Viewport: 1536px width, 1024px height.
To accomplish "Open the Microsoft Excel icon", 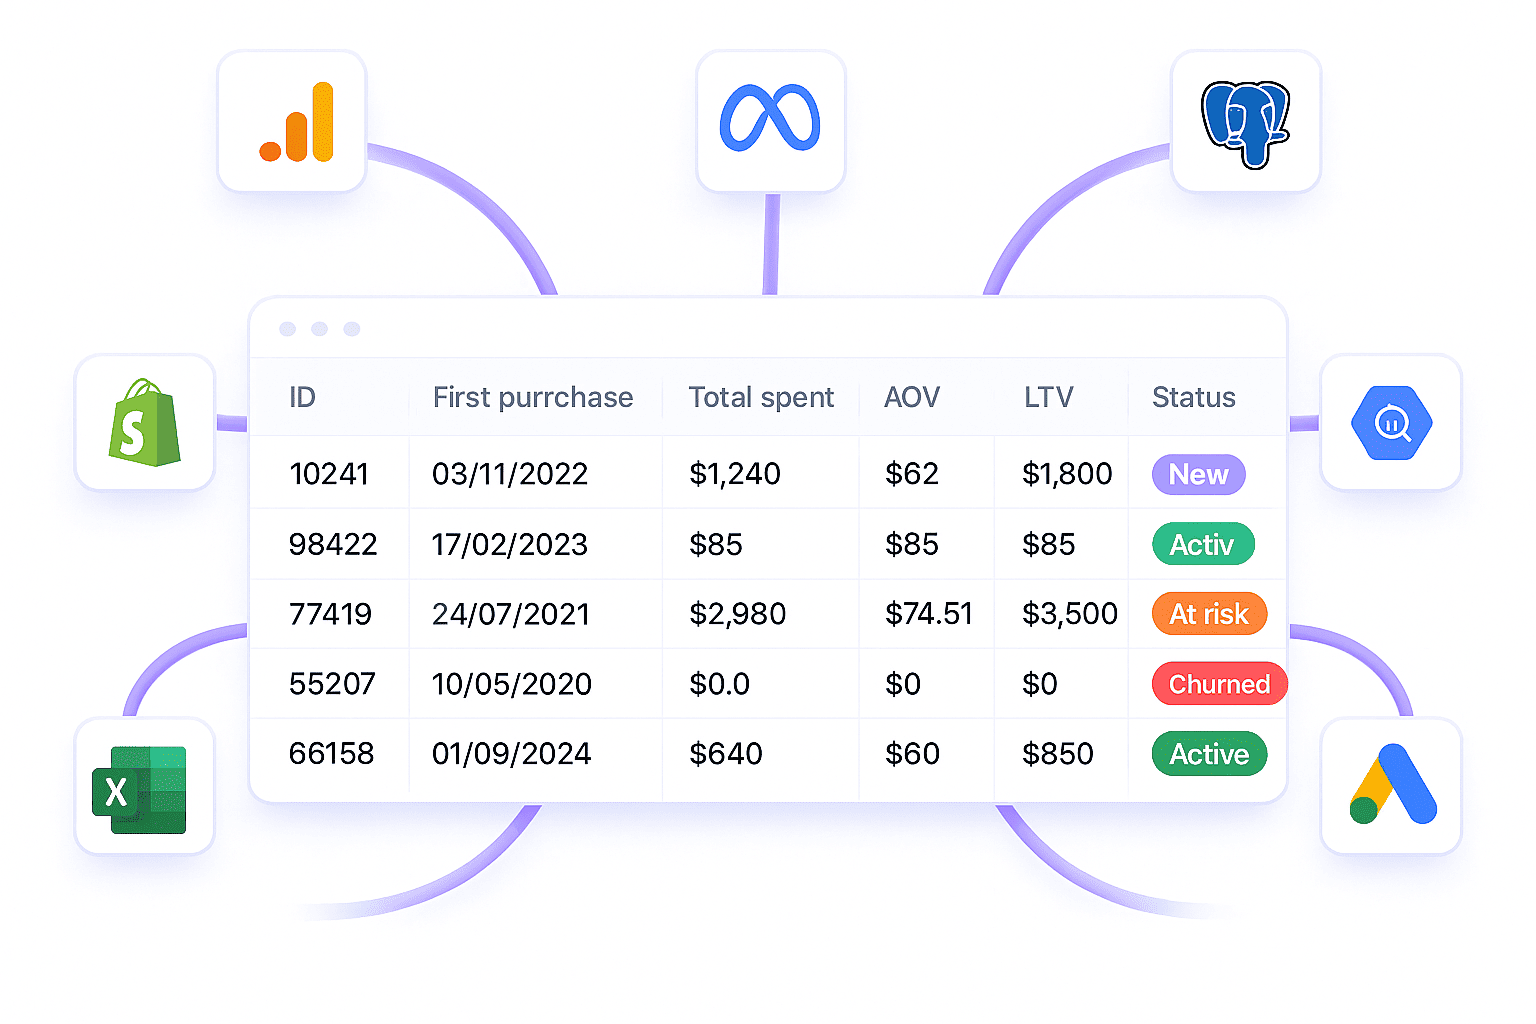I will click(142, 788).
